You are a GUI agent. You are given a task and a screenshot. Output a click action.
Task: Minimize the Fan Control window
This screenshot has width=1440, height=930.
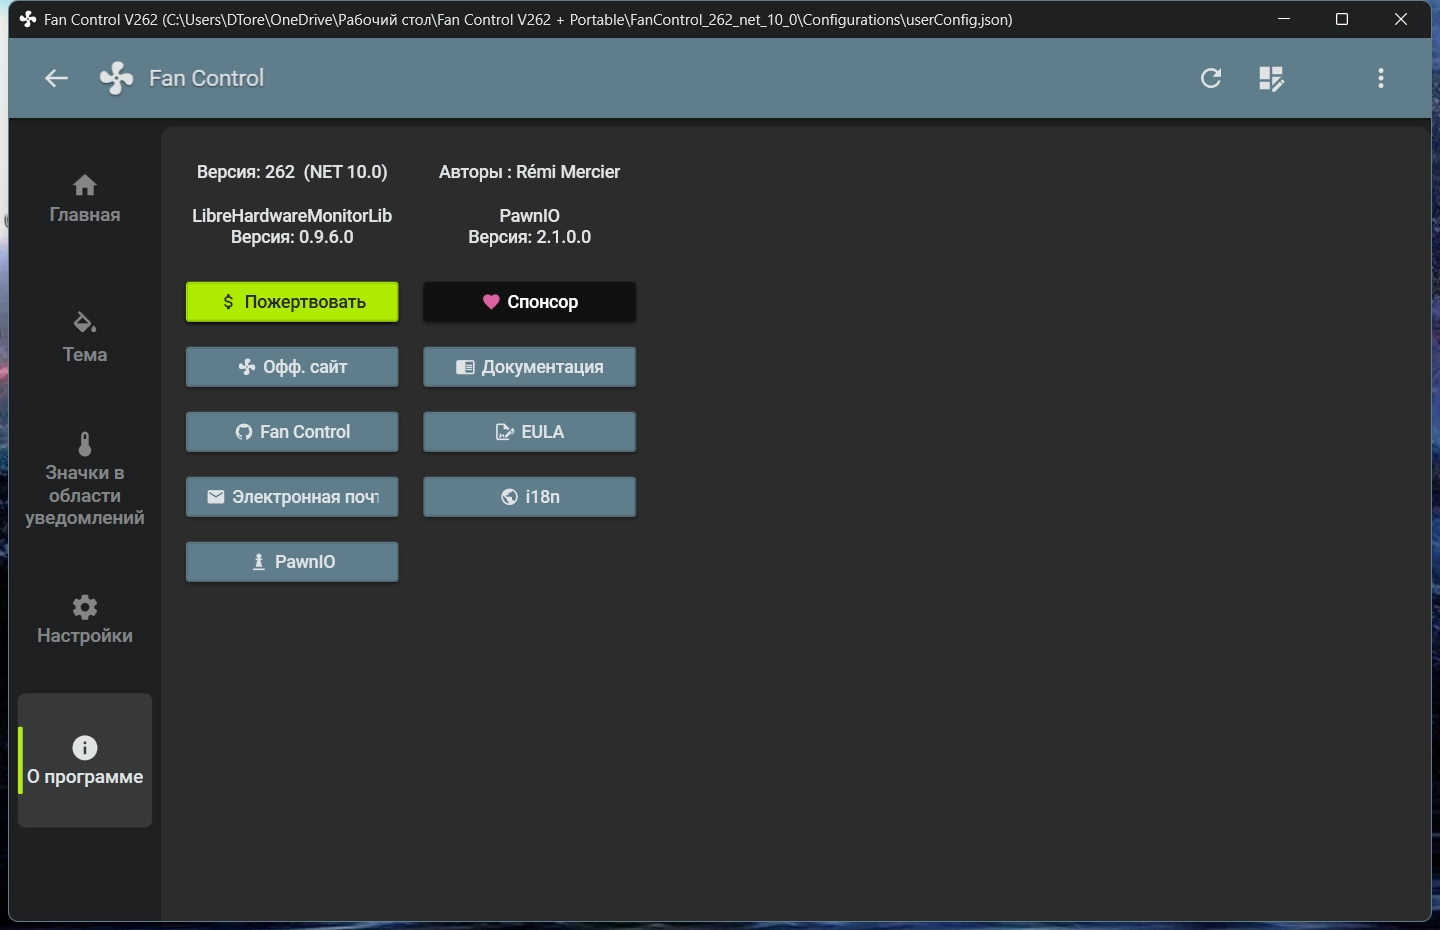1284,19
